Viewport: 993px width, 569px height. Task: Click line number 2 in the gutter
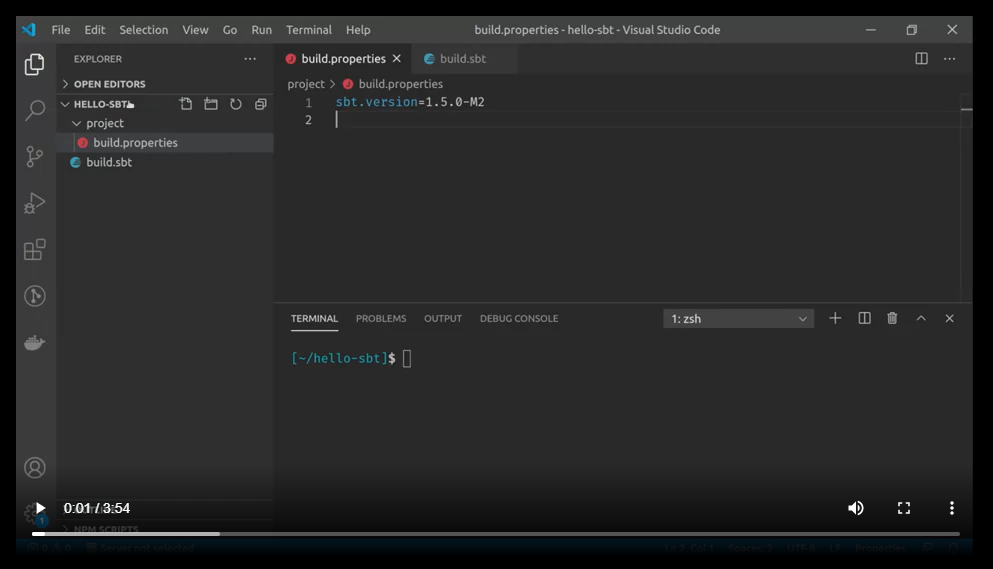308,120
